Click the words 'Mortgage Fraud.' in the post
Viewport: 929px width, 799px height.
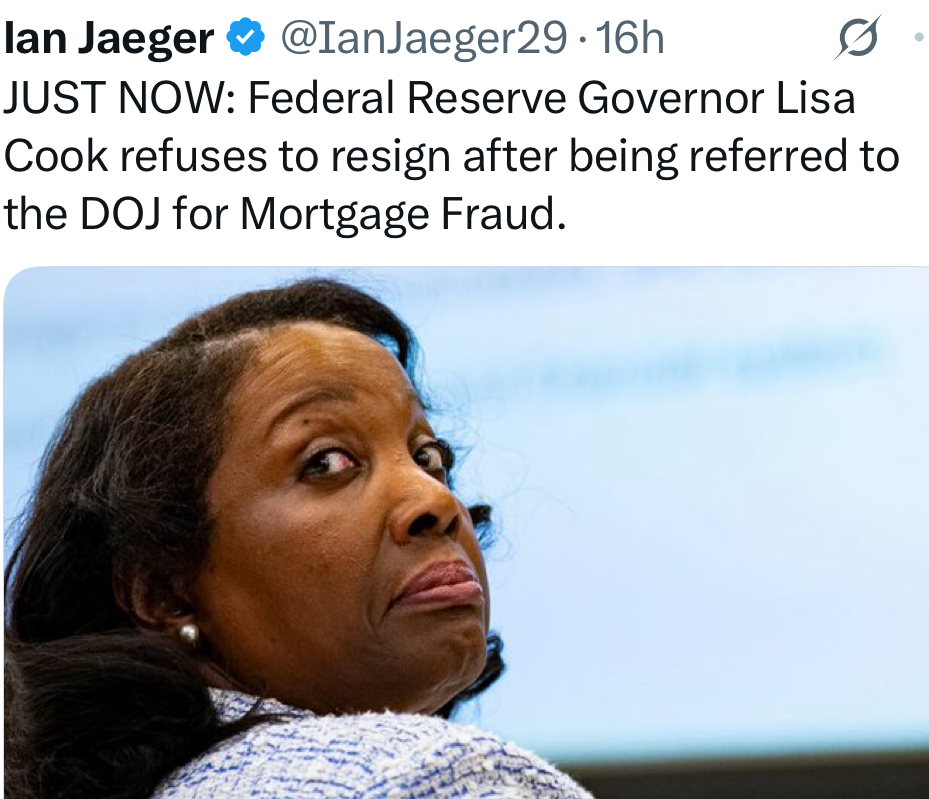[x=403, y=214]
